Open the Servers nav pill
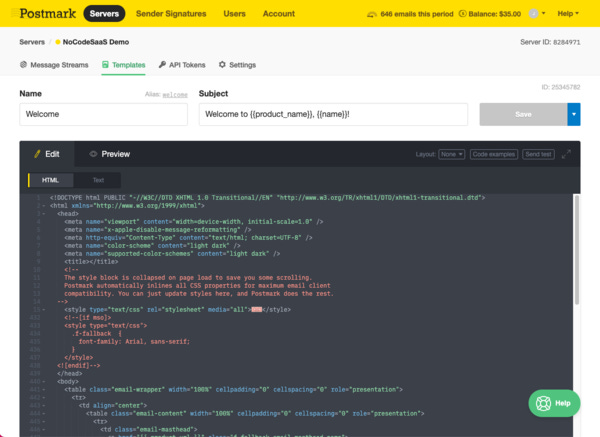This screenshot has width=600, height=437. pyautogui.click(x=104, y=14)
